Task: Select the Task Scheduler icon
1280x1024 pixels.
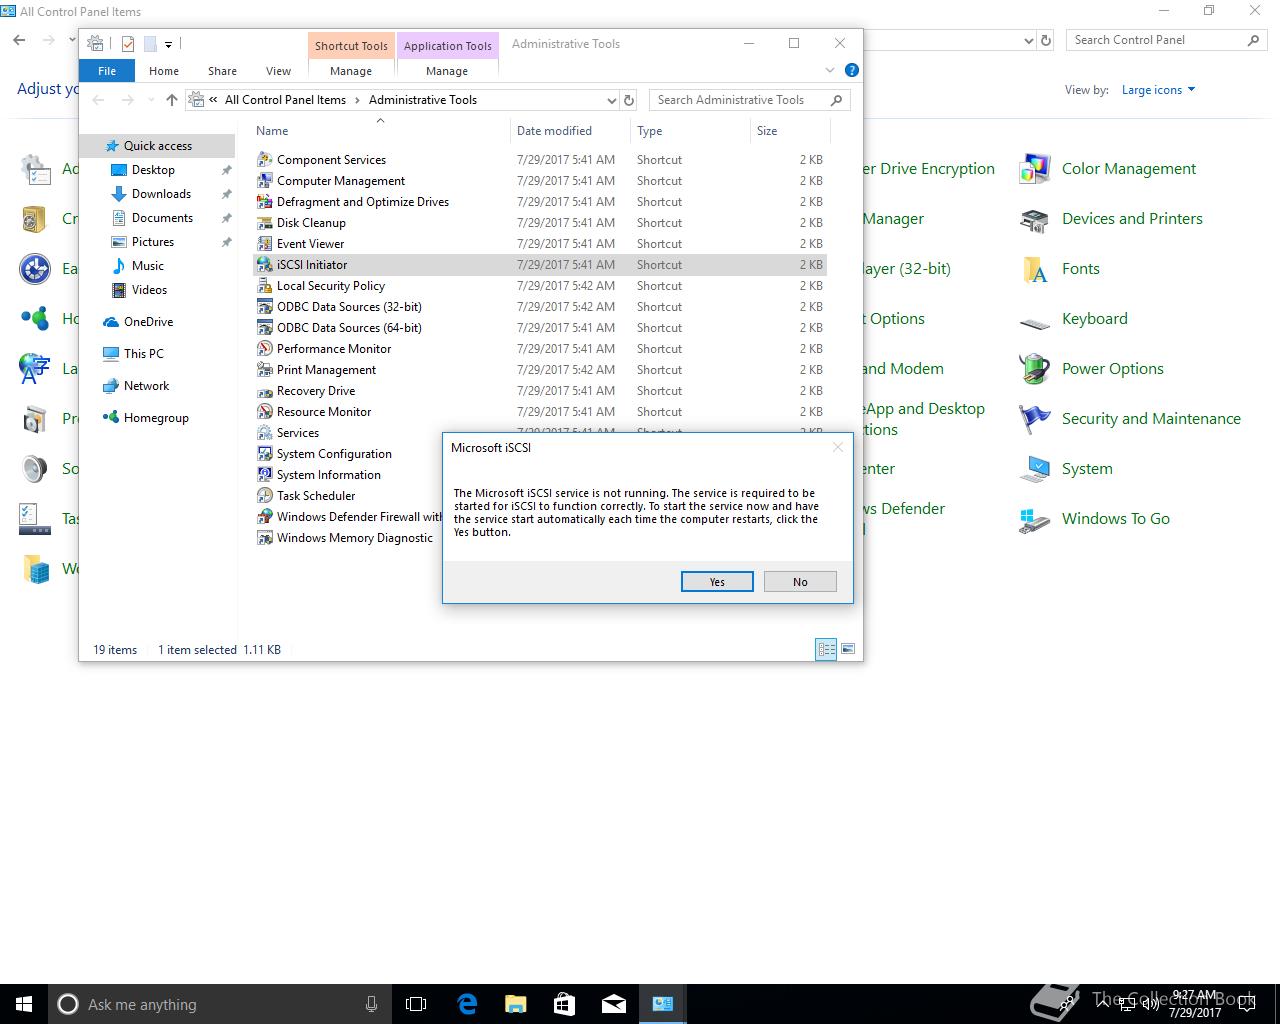Action: click(x=265, y=496)
